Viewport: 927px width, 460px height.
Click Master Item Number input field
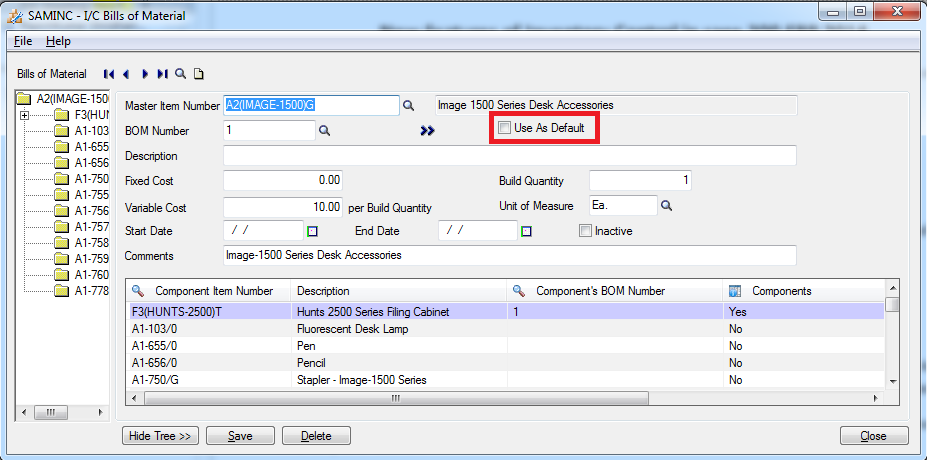tap(312, 105)
